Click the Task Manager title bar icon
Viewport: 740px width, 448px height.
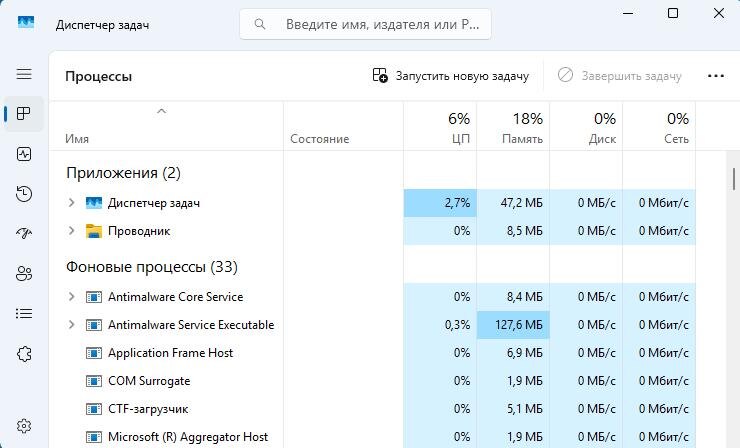click(26, 22)
